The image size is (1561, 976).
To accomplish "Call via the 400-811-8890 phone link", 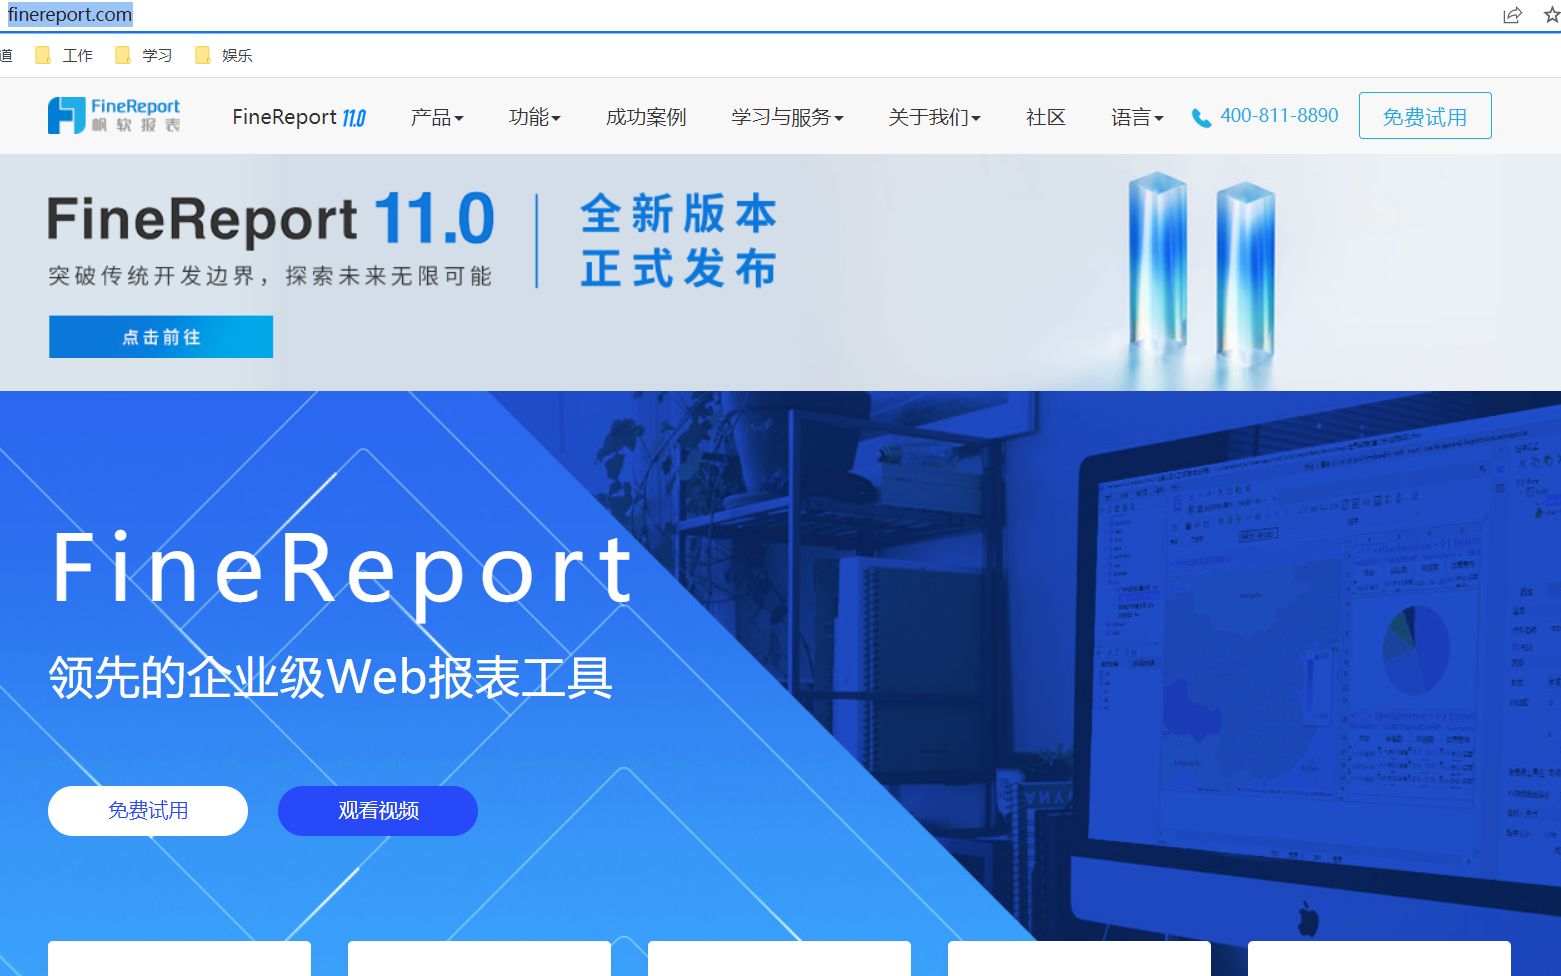I will [1280, 115].
